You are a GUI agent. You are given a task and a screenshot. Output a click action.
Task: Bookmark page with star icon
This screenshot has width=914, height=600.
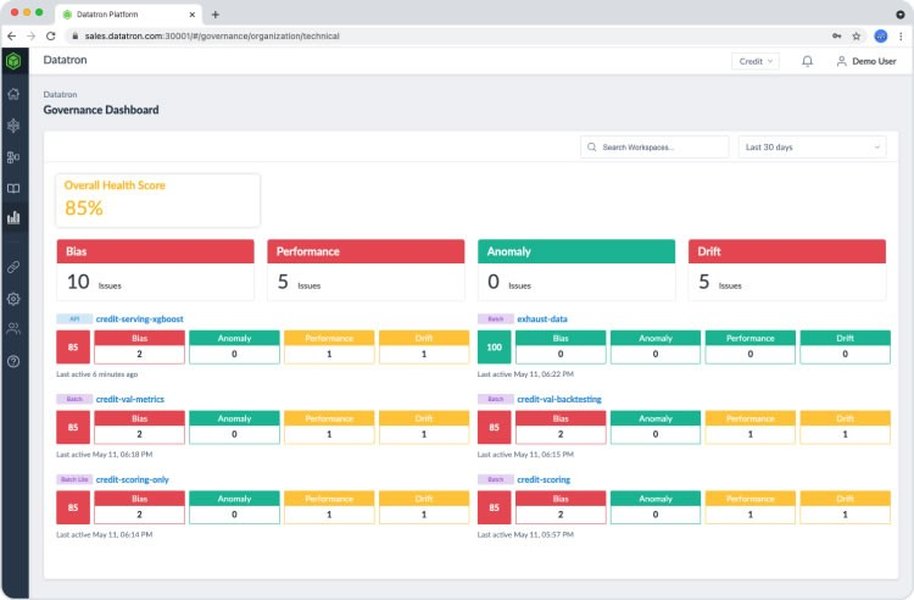coord(856,36)
